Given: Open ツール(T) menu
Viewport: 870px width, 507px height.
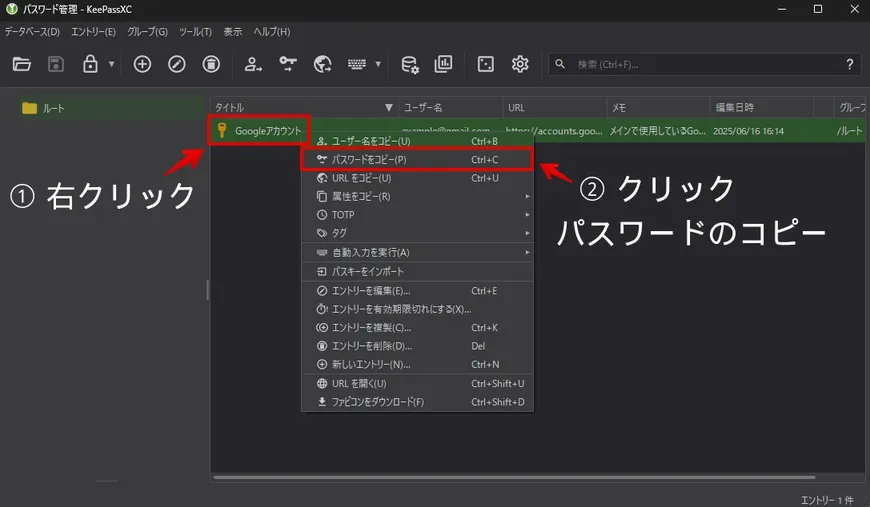Looking at the screenshot, I should (195, 32).
